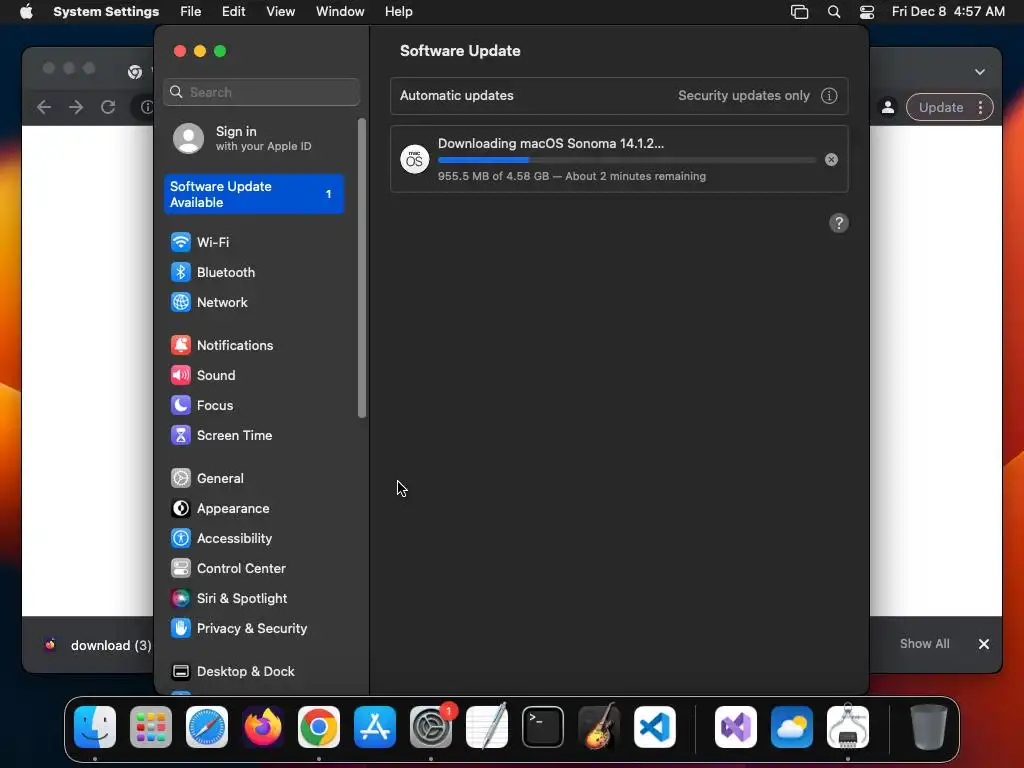Image resolution: width=1024 pixels, height=768 pixels.
Task: Open the File menu
Action: (191, 12)
